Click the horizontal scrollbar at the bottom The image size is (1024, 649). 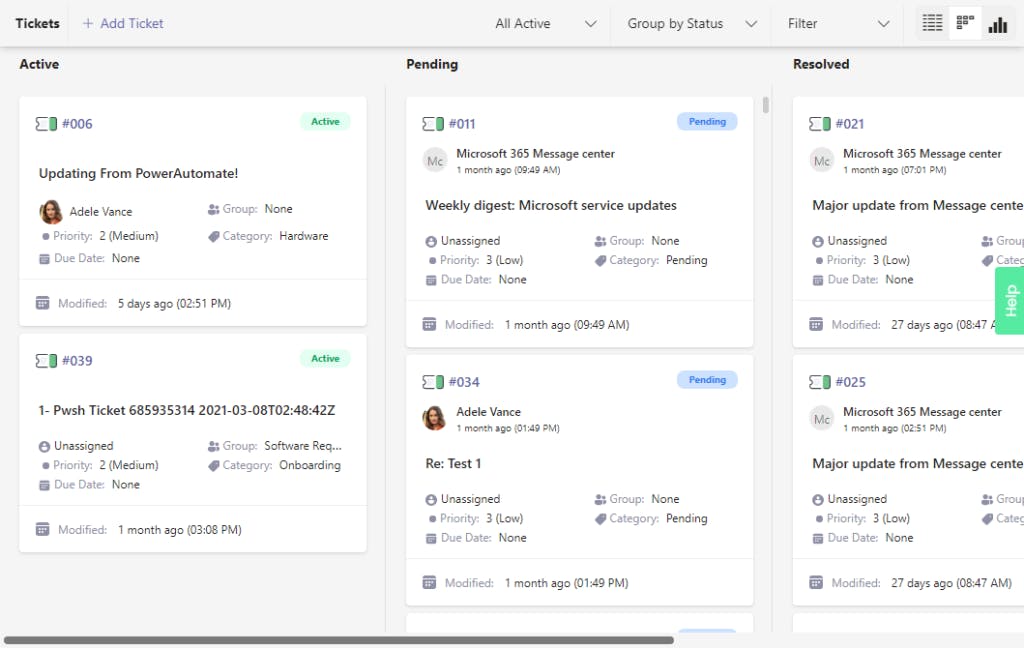point(338,640)
